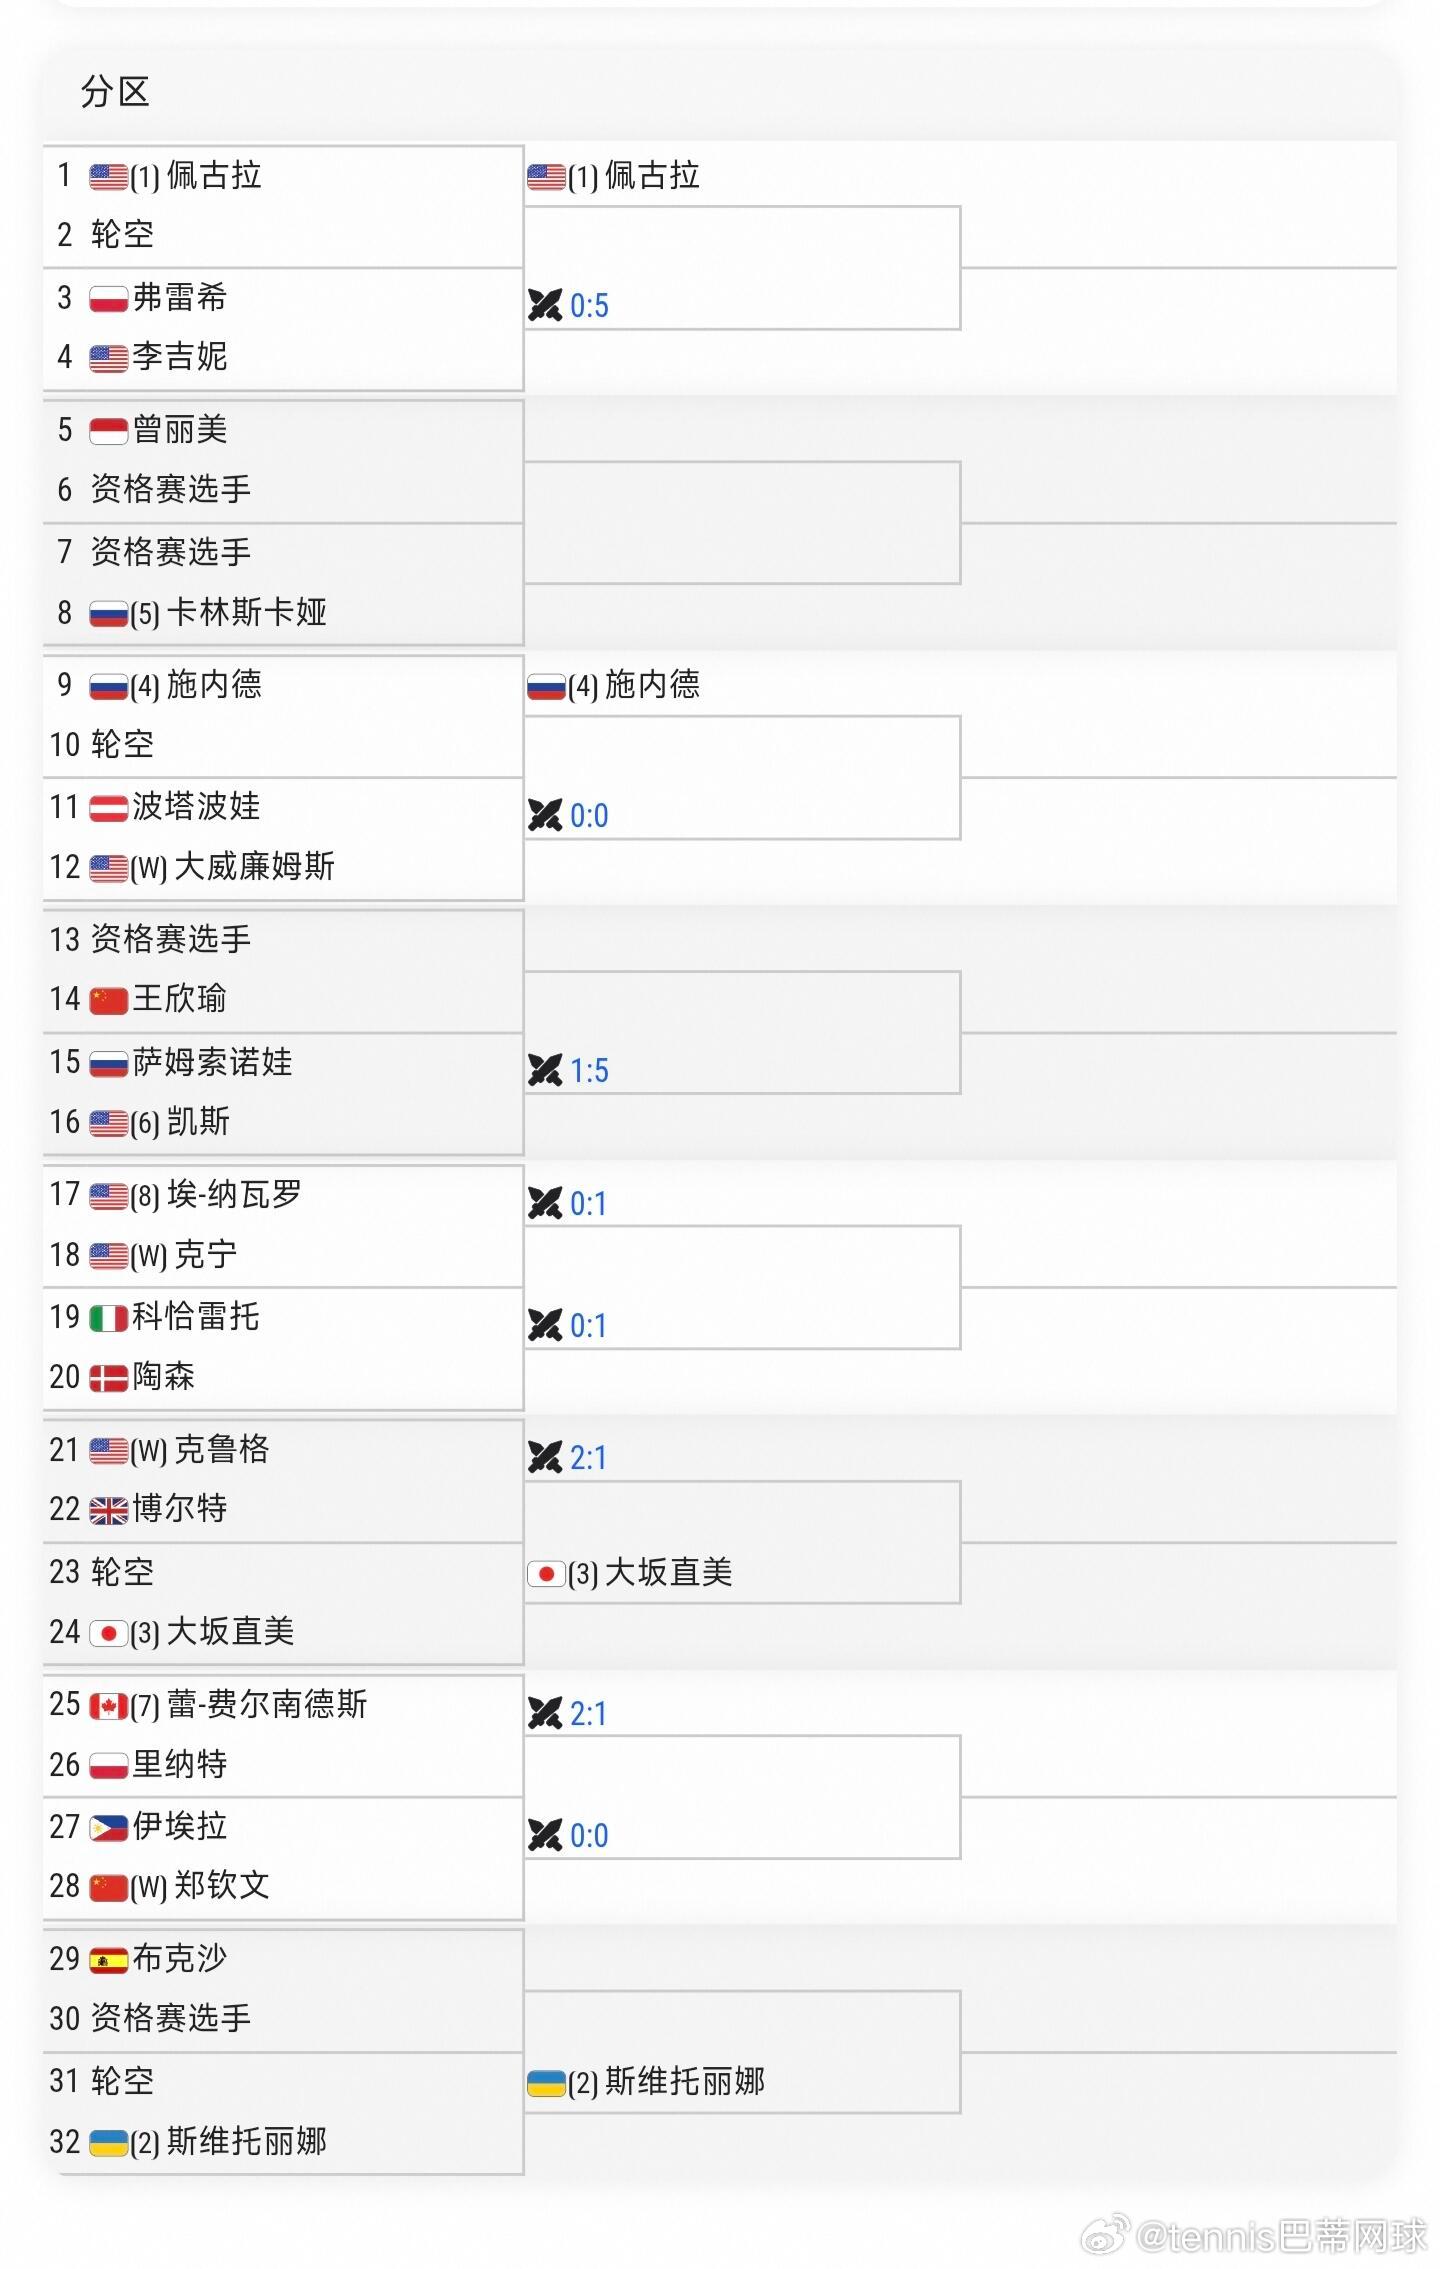This screenshot has width=1440, height=2269.
Task: Click the 0:0 score for 伊埃拉 vs 郑钦文
Action: [589, 1836]
